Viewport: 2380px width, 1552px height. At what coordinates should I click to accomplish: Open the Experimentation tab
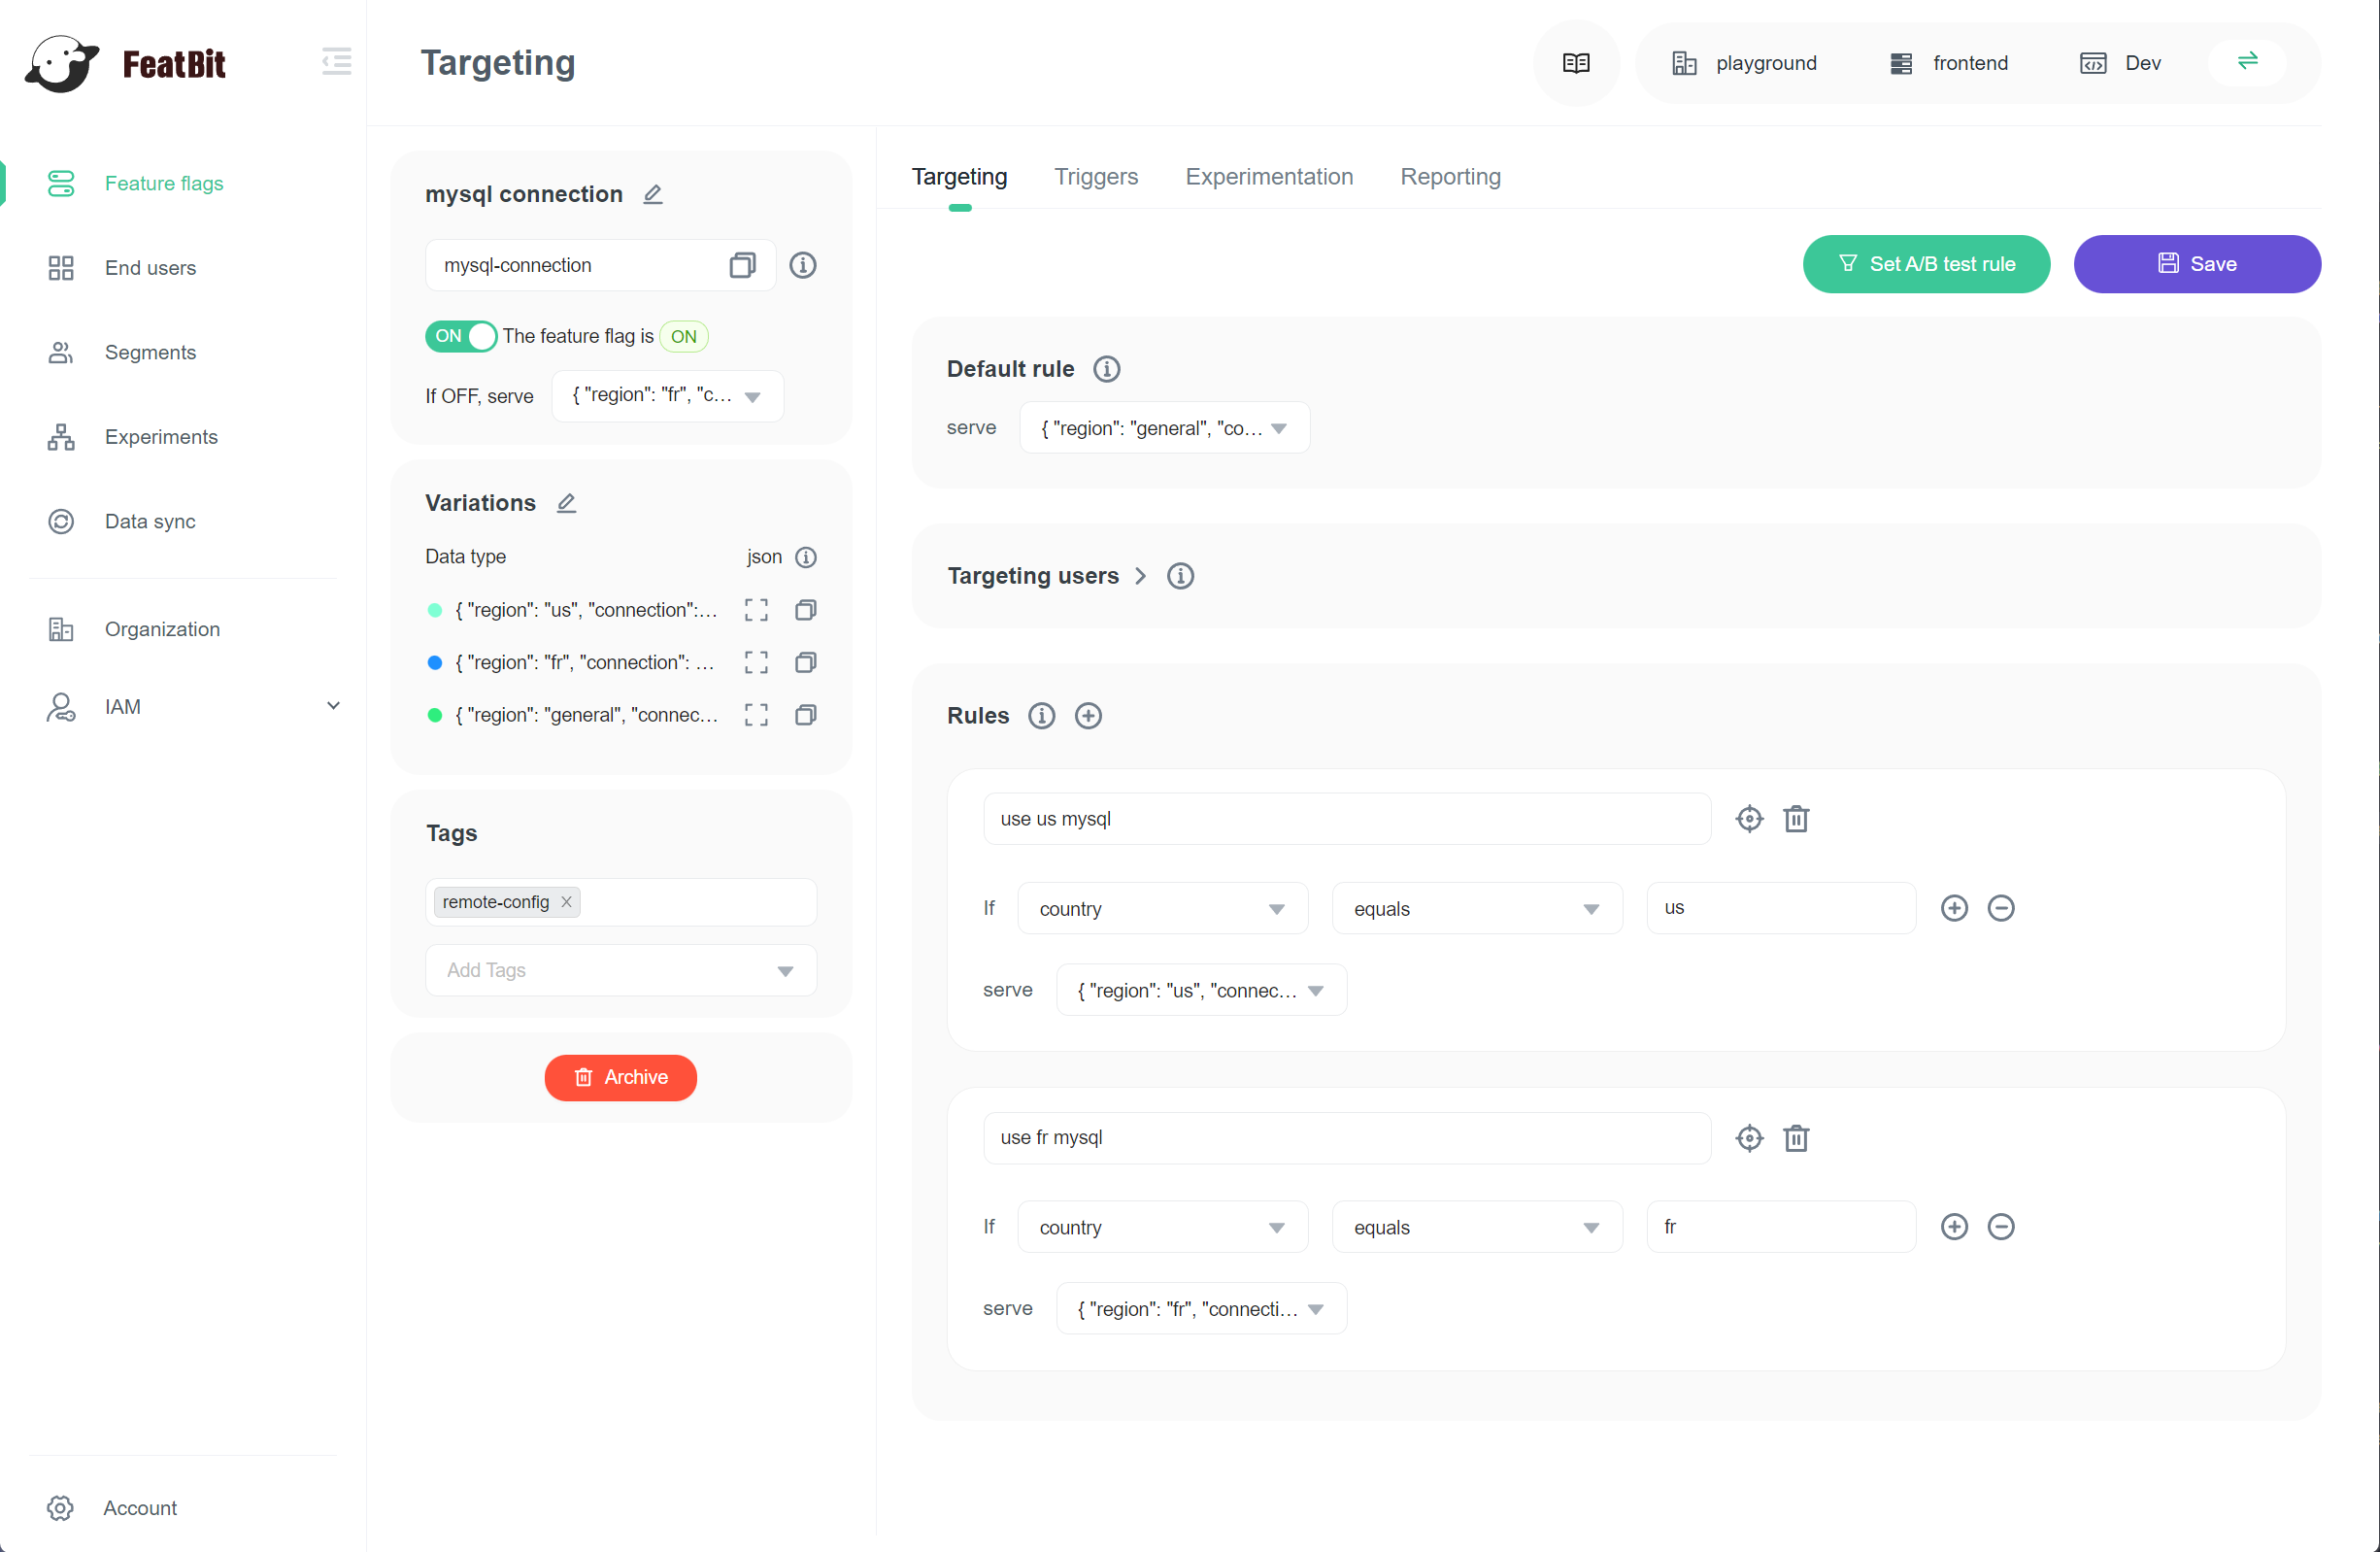coord(1269,177)
